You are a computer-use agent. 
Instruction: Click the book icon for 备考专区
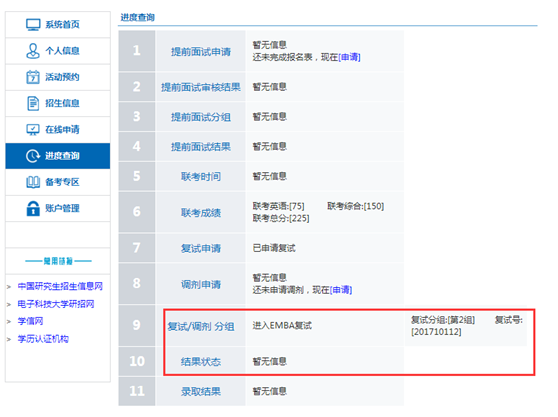tap(33, 182)
